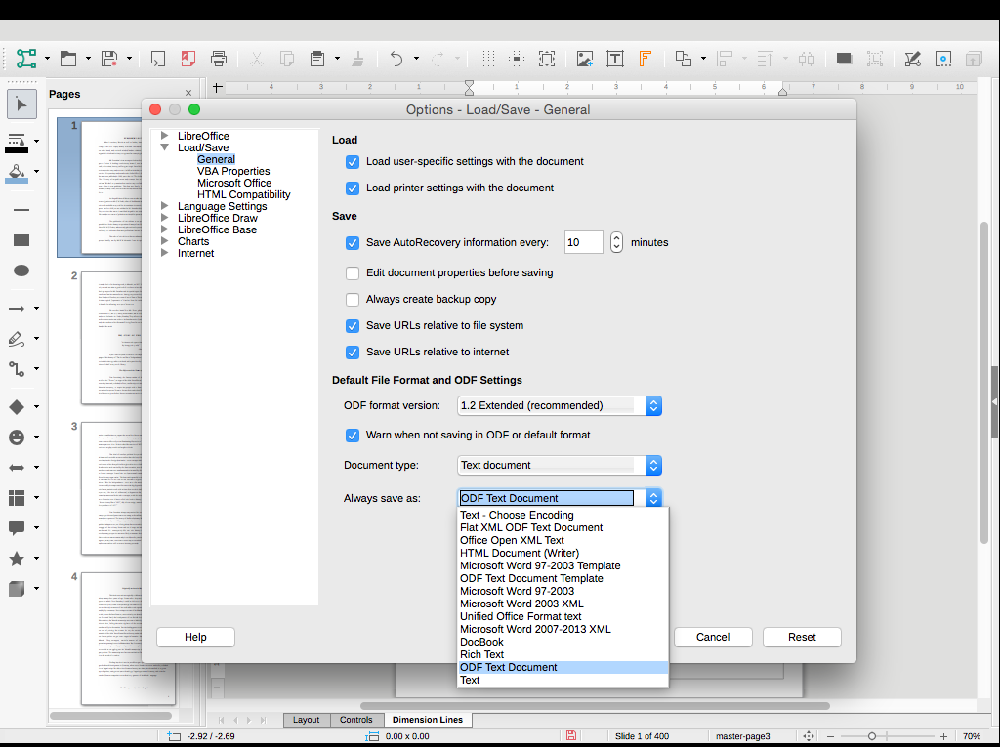
Task: Uncheck Load printer settings with the document
Action: coord(352,188)
